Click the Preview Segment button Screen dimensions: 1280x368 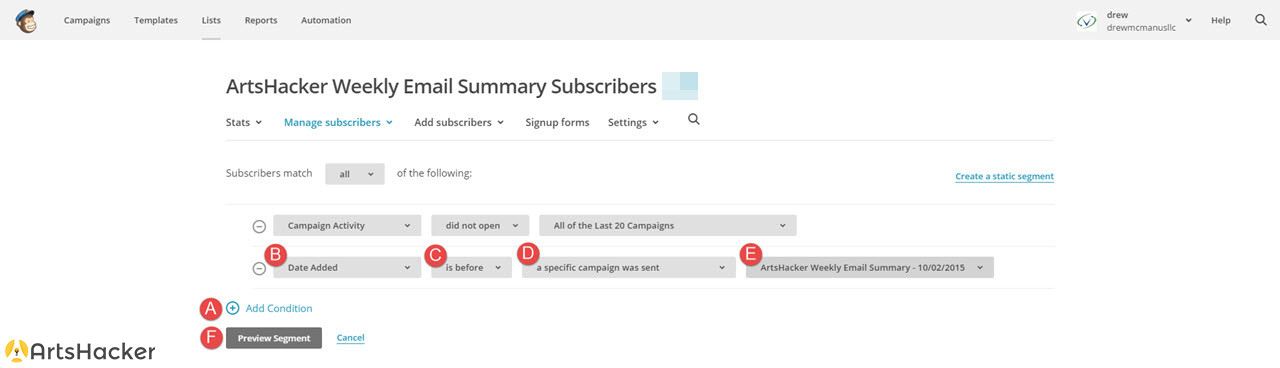pos(274,338)
